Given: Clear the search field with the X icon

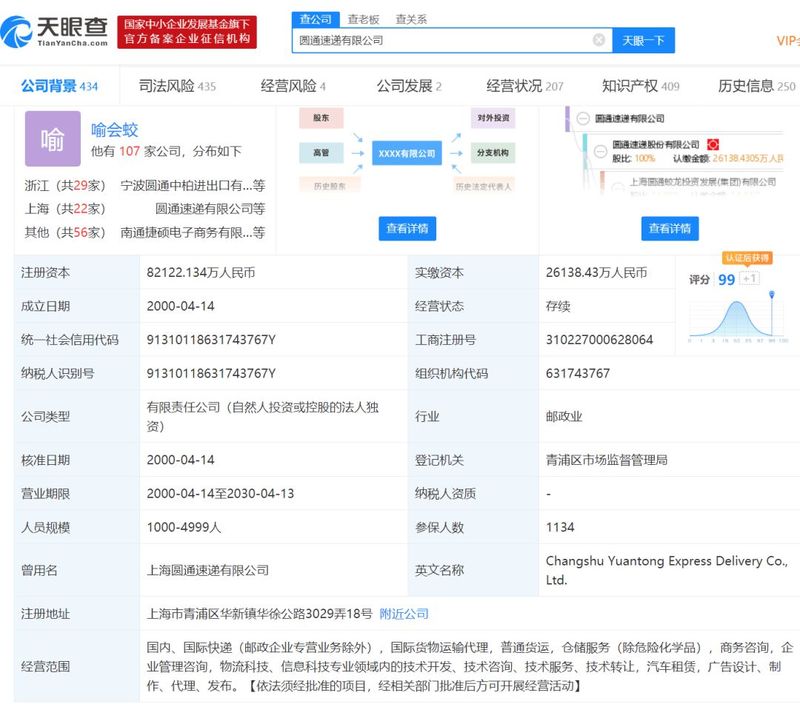Looking at the screenshot, I should [x=599, y=40].
